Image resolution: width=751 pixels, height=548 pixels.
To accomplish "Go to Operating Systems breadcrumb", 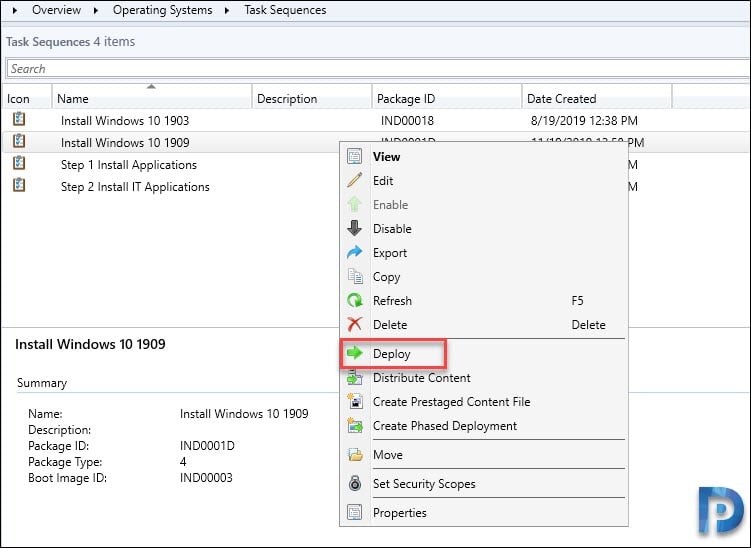I will tap(162, 10).
